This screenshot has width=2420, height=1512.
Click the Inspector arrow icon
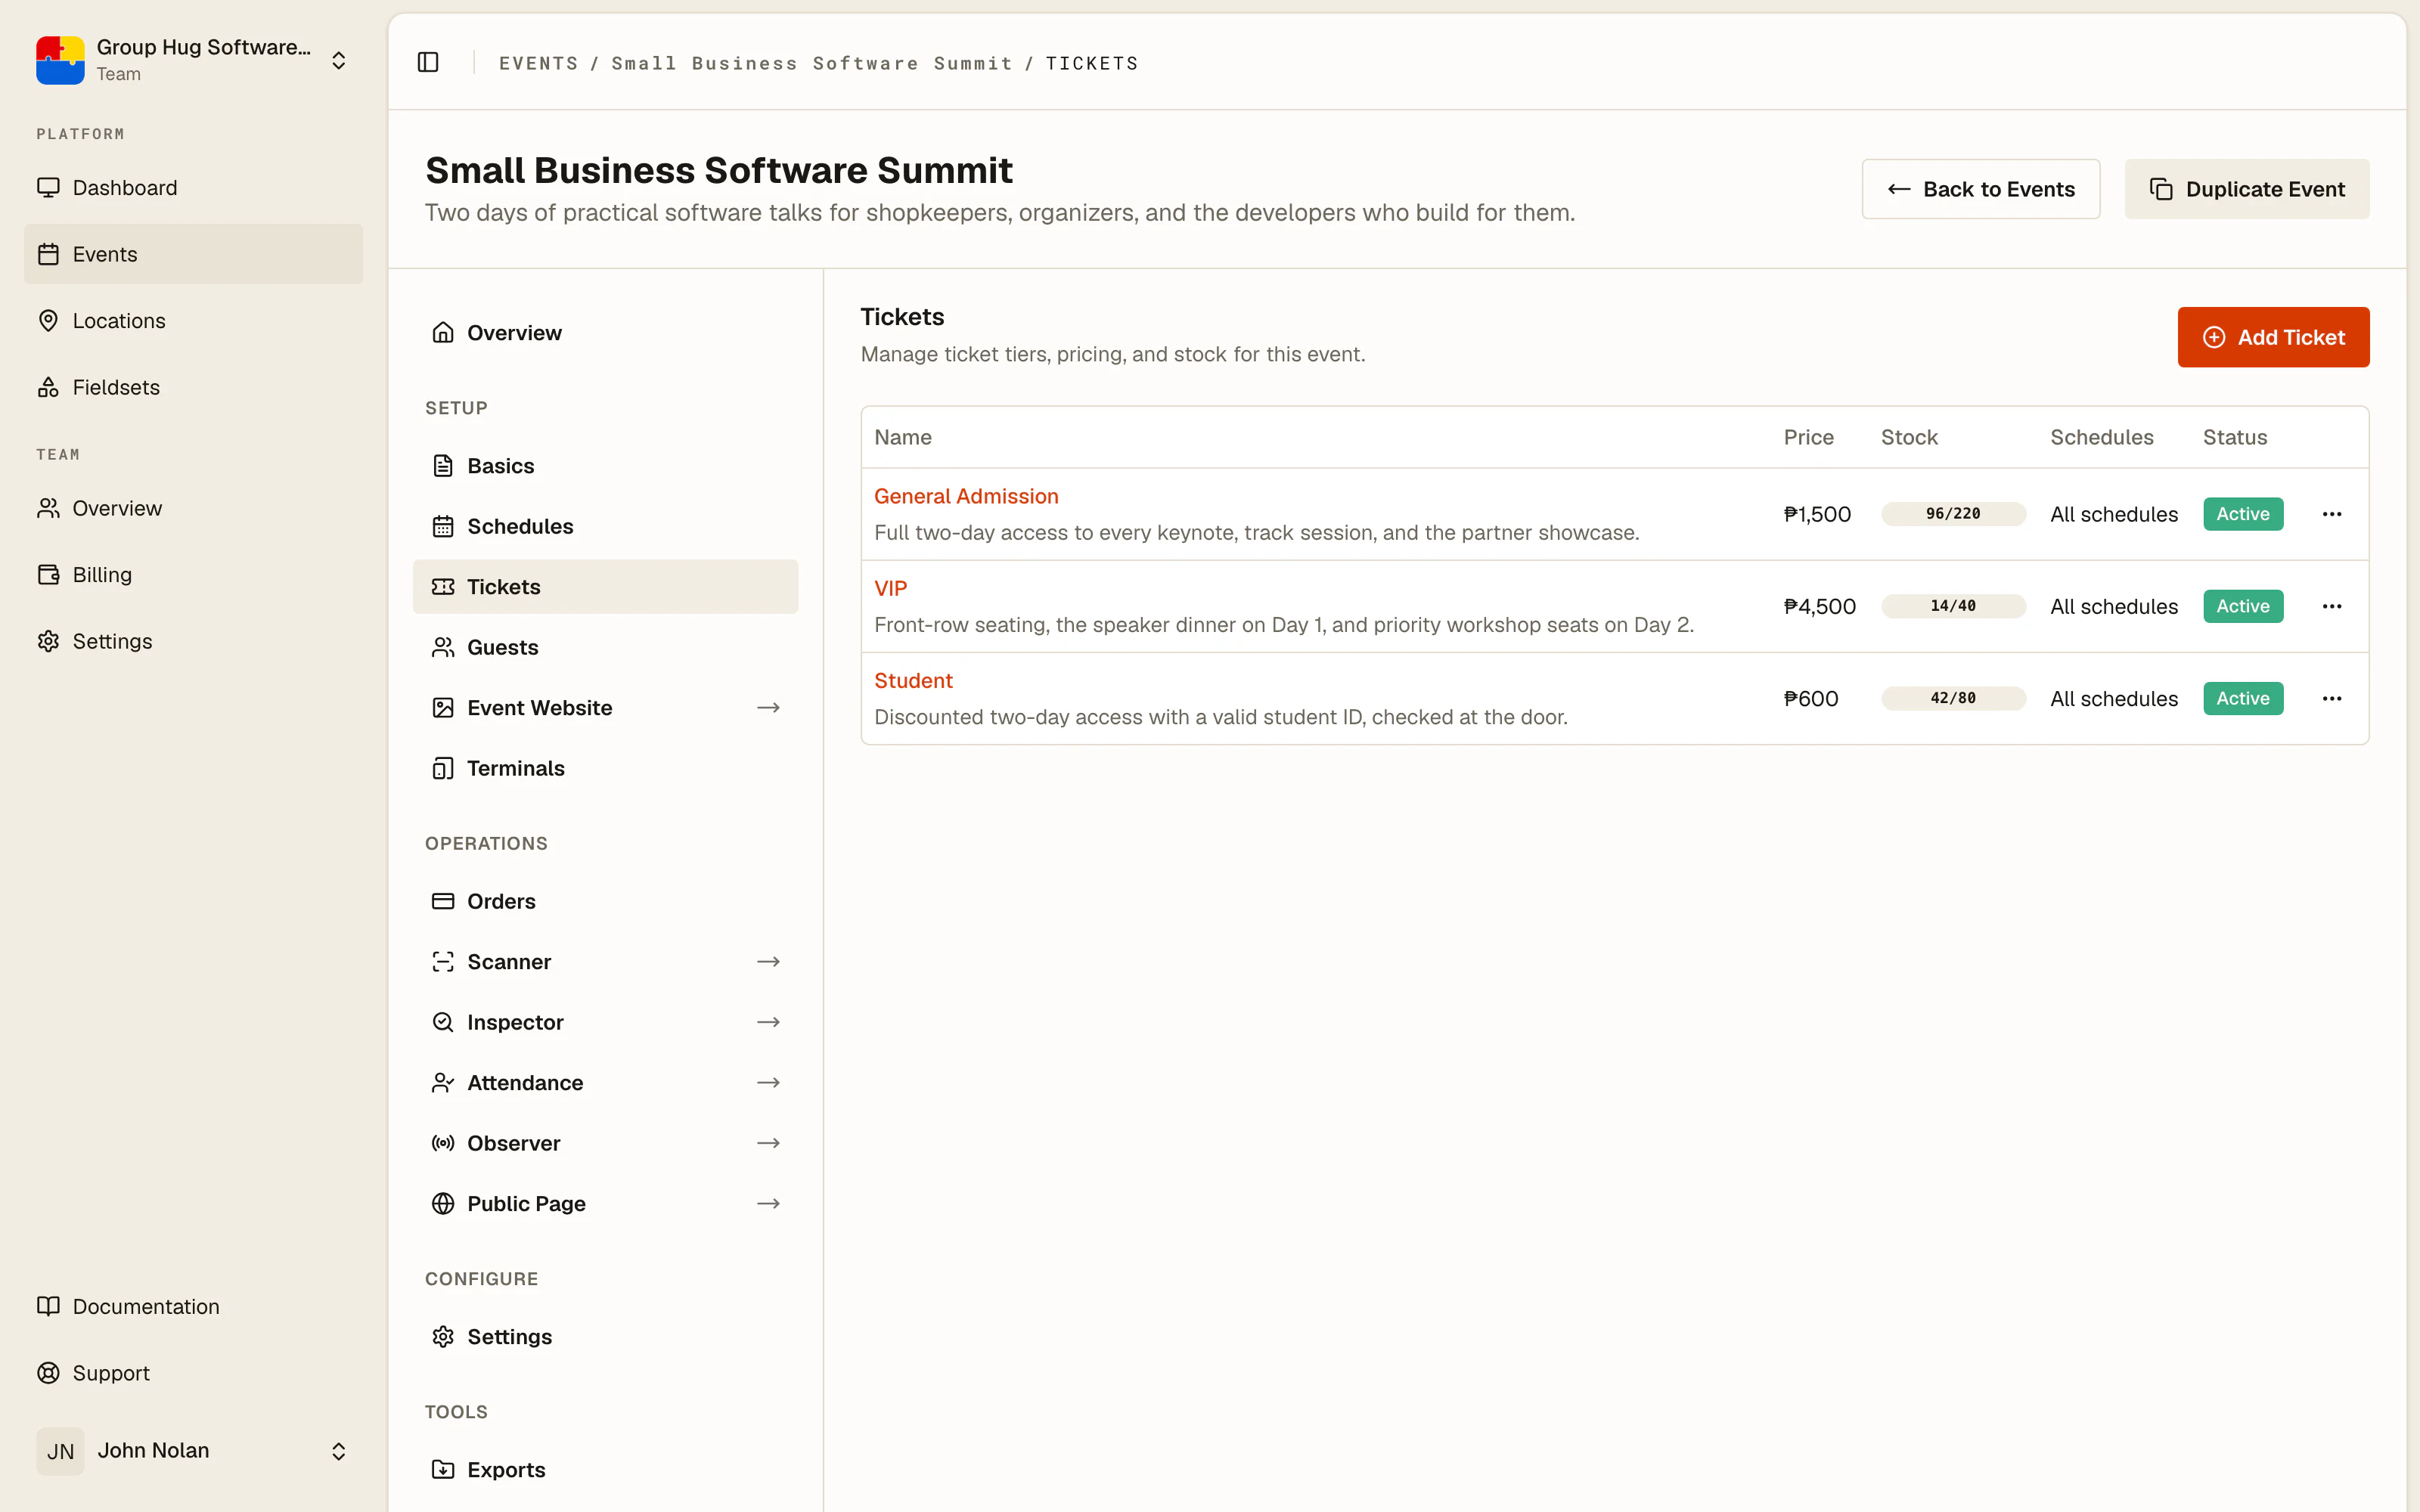768,1022
